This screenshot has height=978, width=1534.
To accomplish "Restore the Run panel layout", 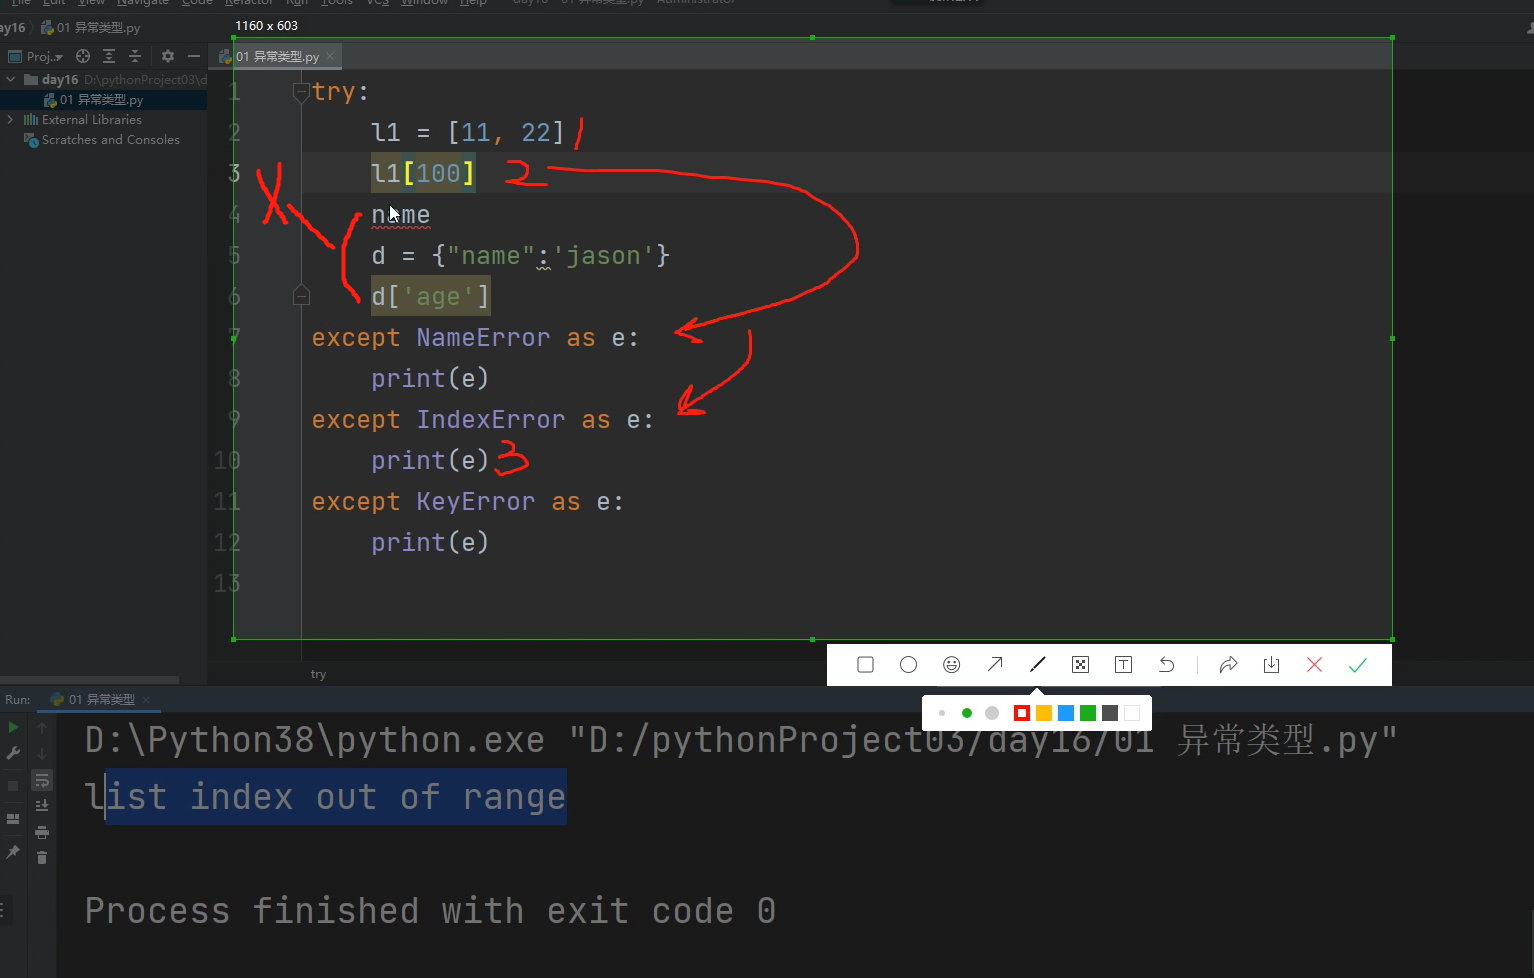I will [13, 819].
